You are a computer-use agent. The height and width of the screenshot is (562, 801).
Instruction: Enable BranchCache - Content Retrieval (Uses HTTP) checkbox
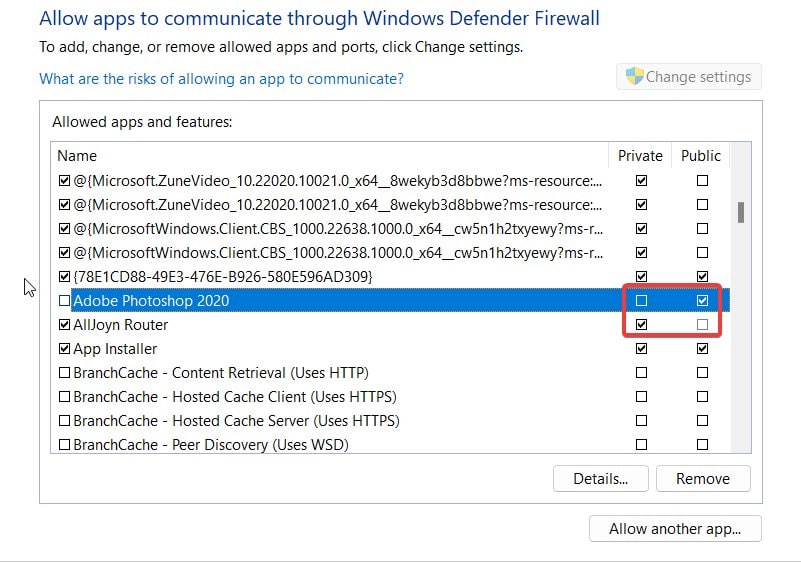click(x=65, y=373)
